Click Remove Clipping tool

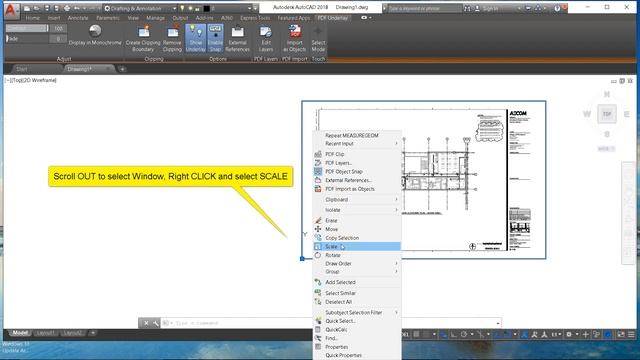tap(172, 38)
